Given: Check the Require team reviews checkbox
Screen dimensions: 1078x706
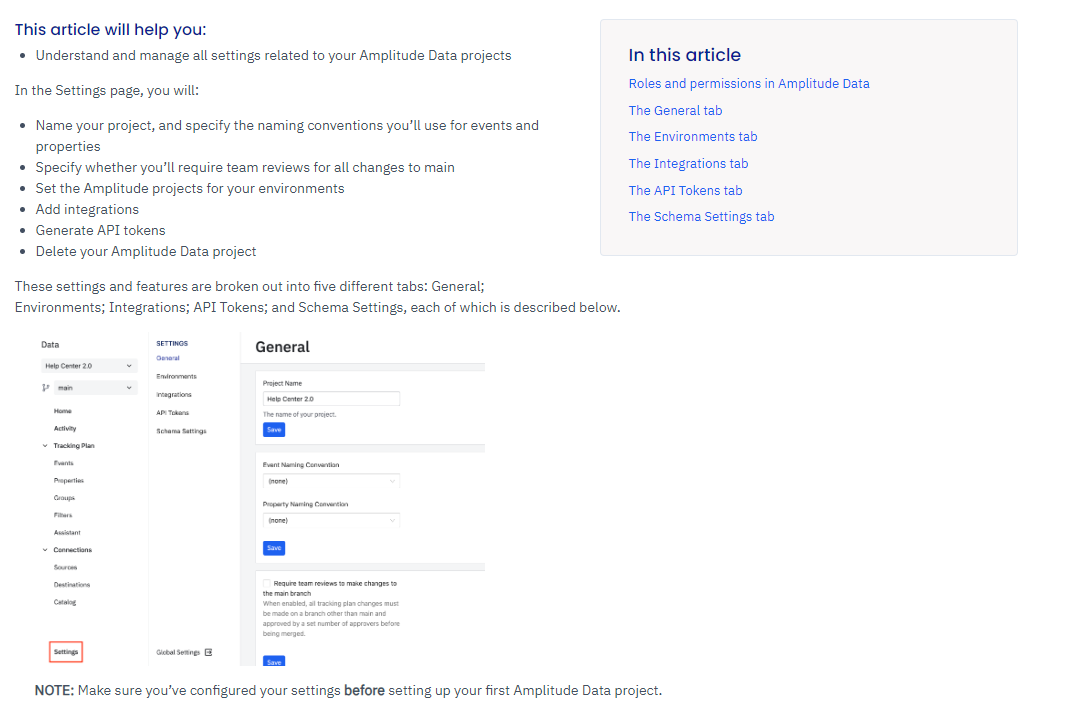Looking at the screenshot, I should [267, 583].
